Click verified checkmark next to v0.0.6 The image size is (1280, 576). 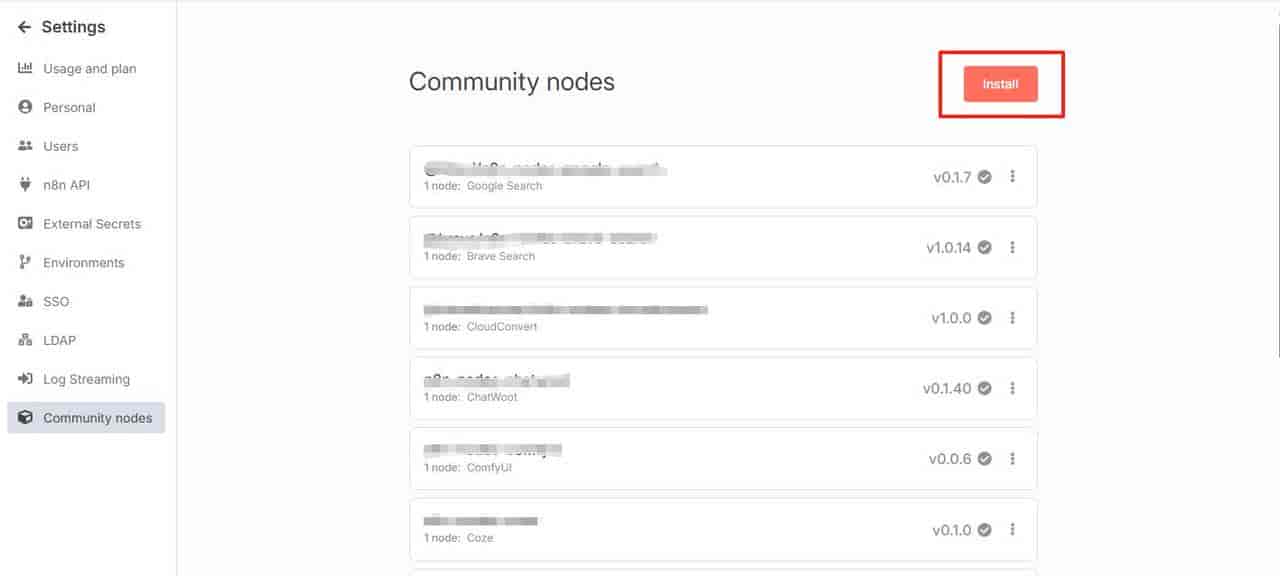[x=985, y=459]
